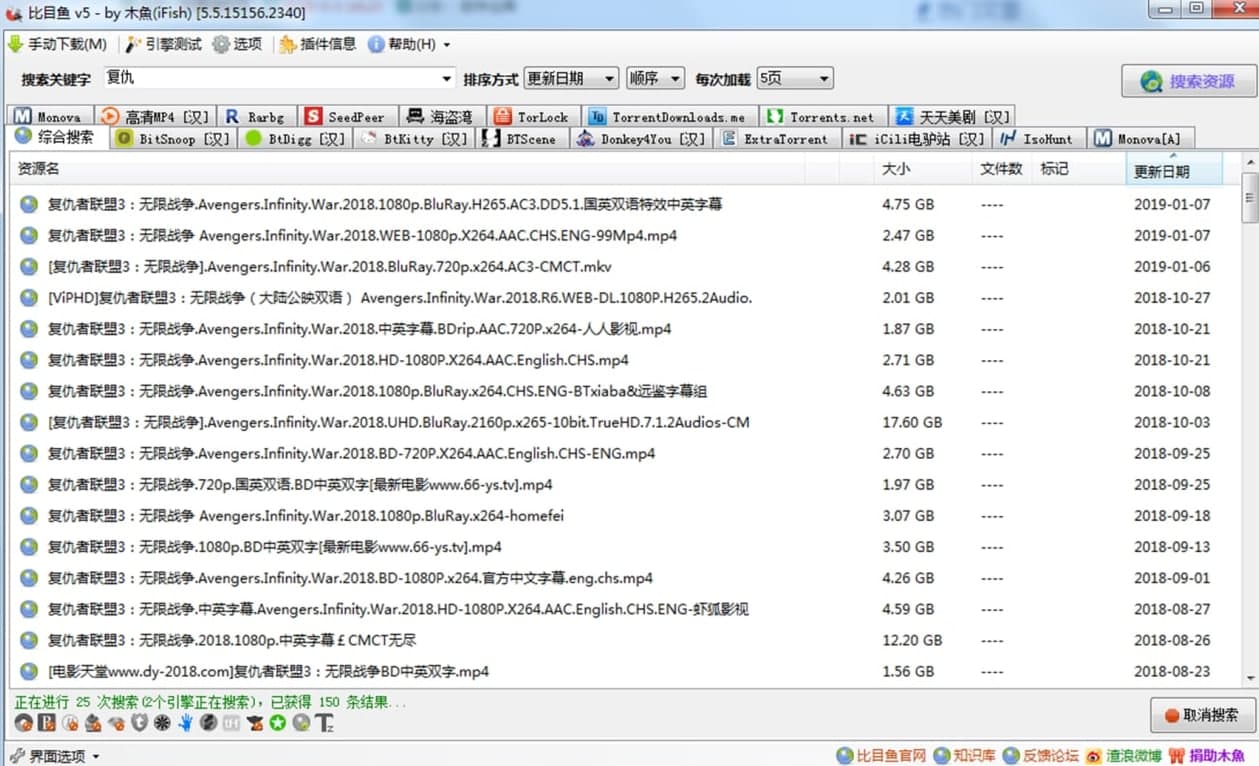Click the 搜索资源 search button
This screenshot has height=766, width=1259.
pyautogui.click(x=1189, y=82)
